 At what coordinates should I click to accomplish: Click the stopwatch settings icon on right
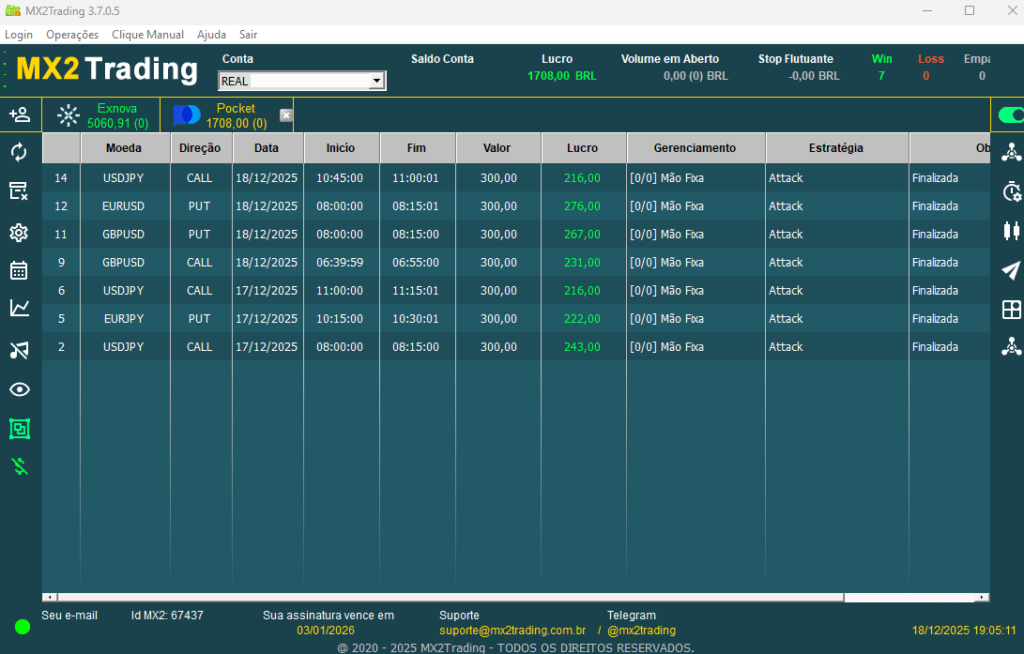(x=1011, y=192)
